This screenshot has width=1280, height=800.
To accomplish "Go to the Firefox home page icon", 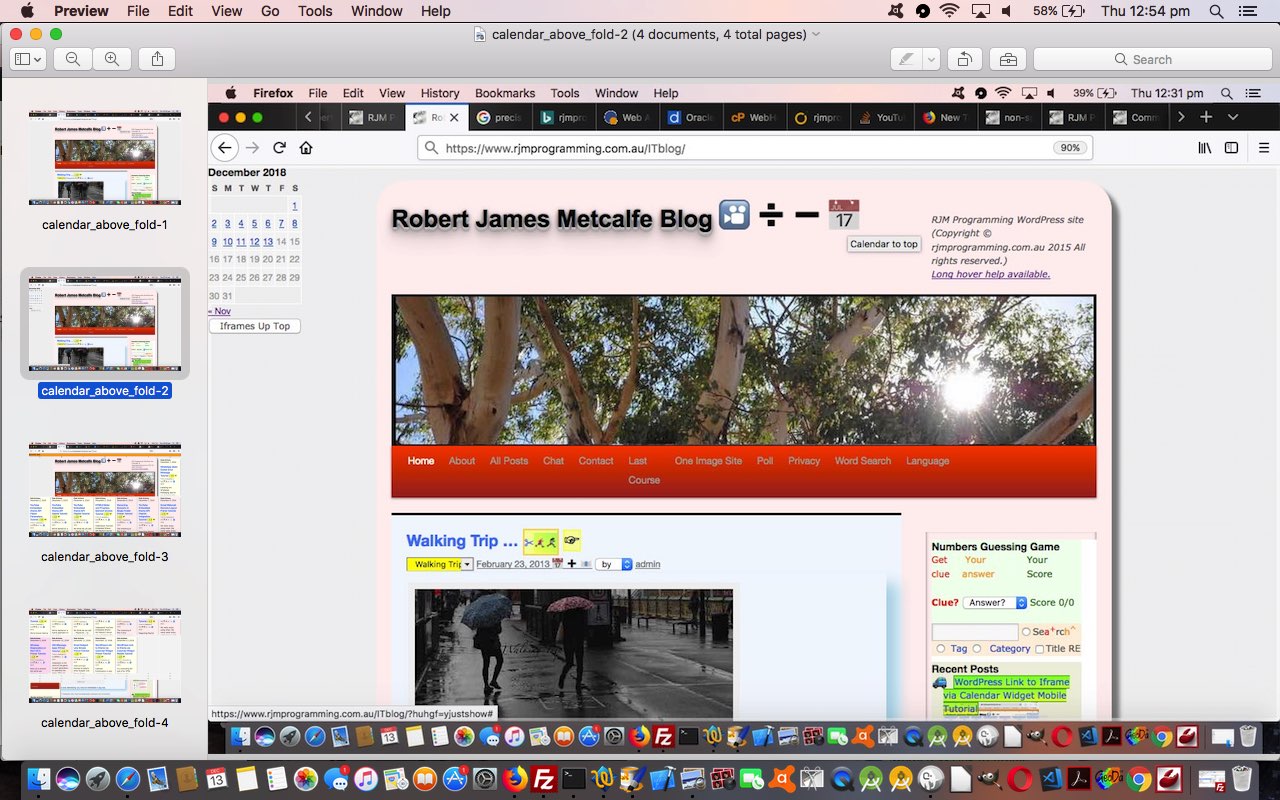I will [306, 148].
